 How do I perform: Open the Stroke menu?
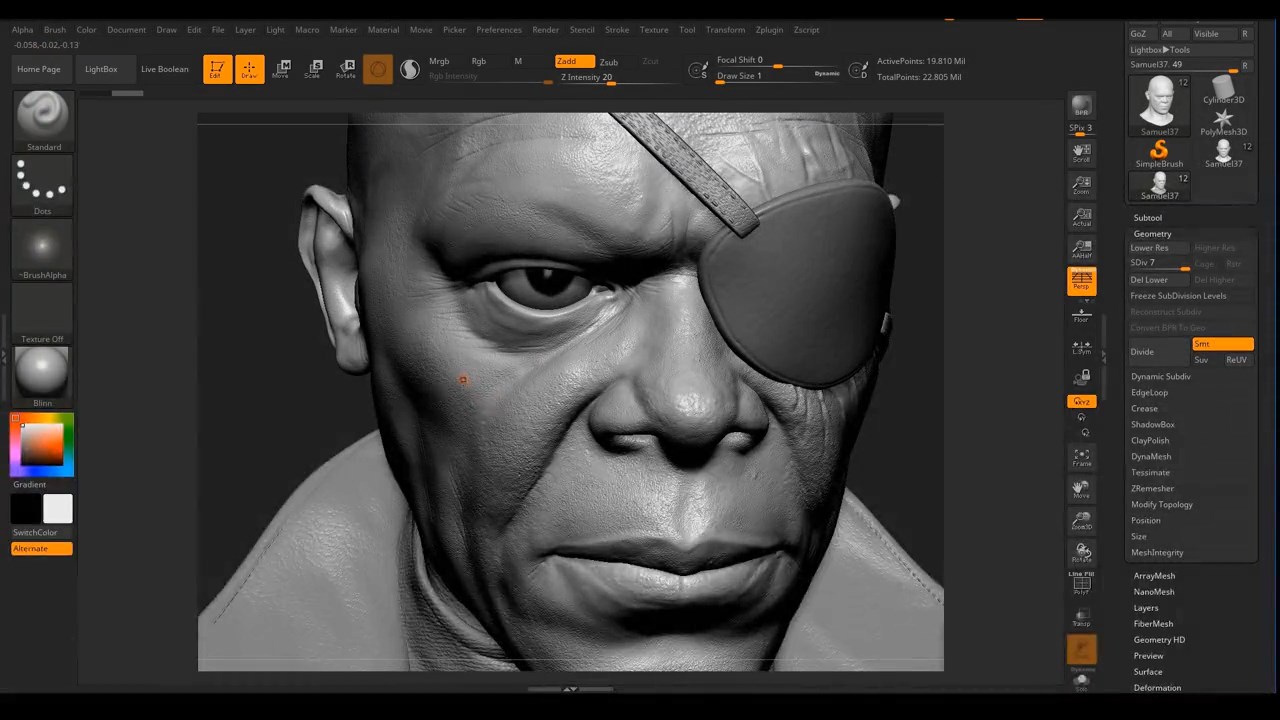(617, 30)
